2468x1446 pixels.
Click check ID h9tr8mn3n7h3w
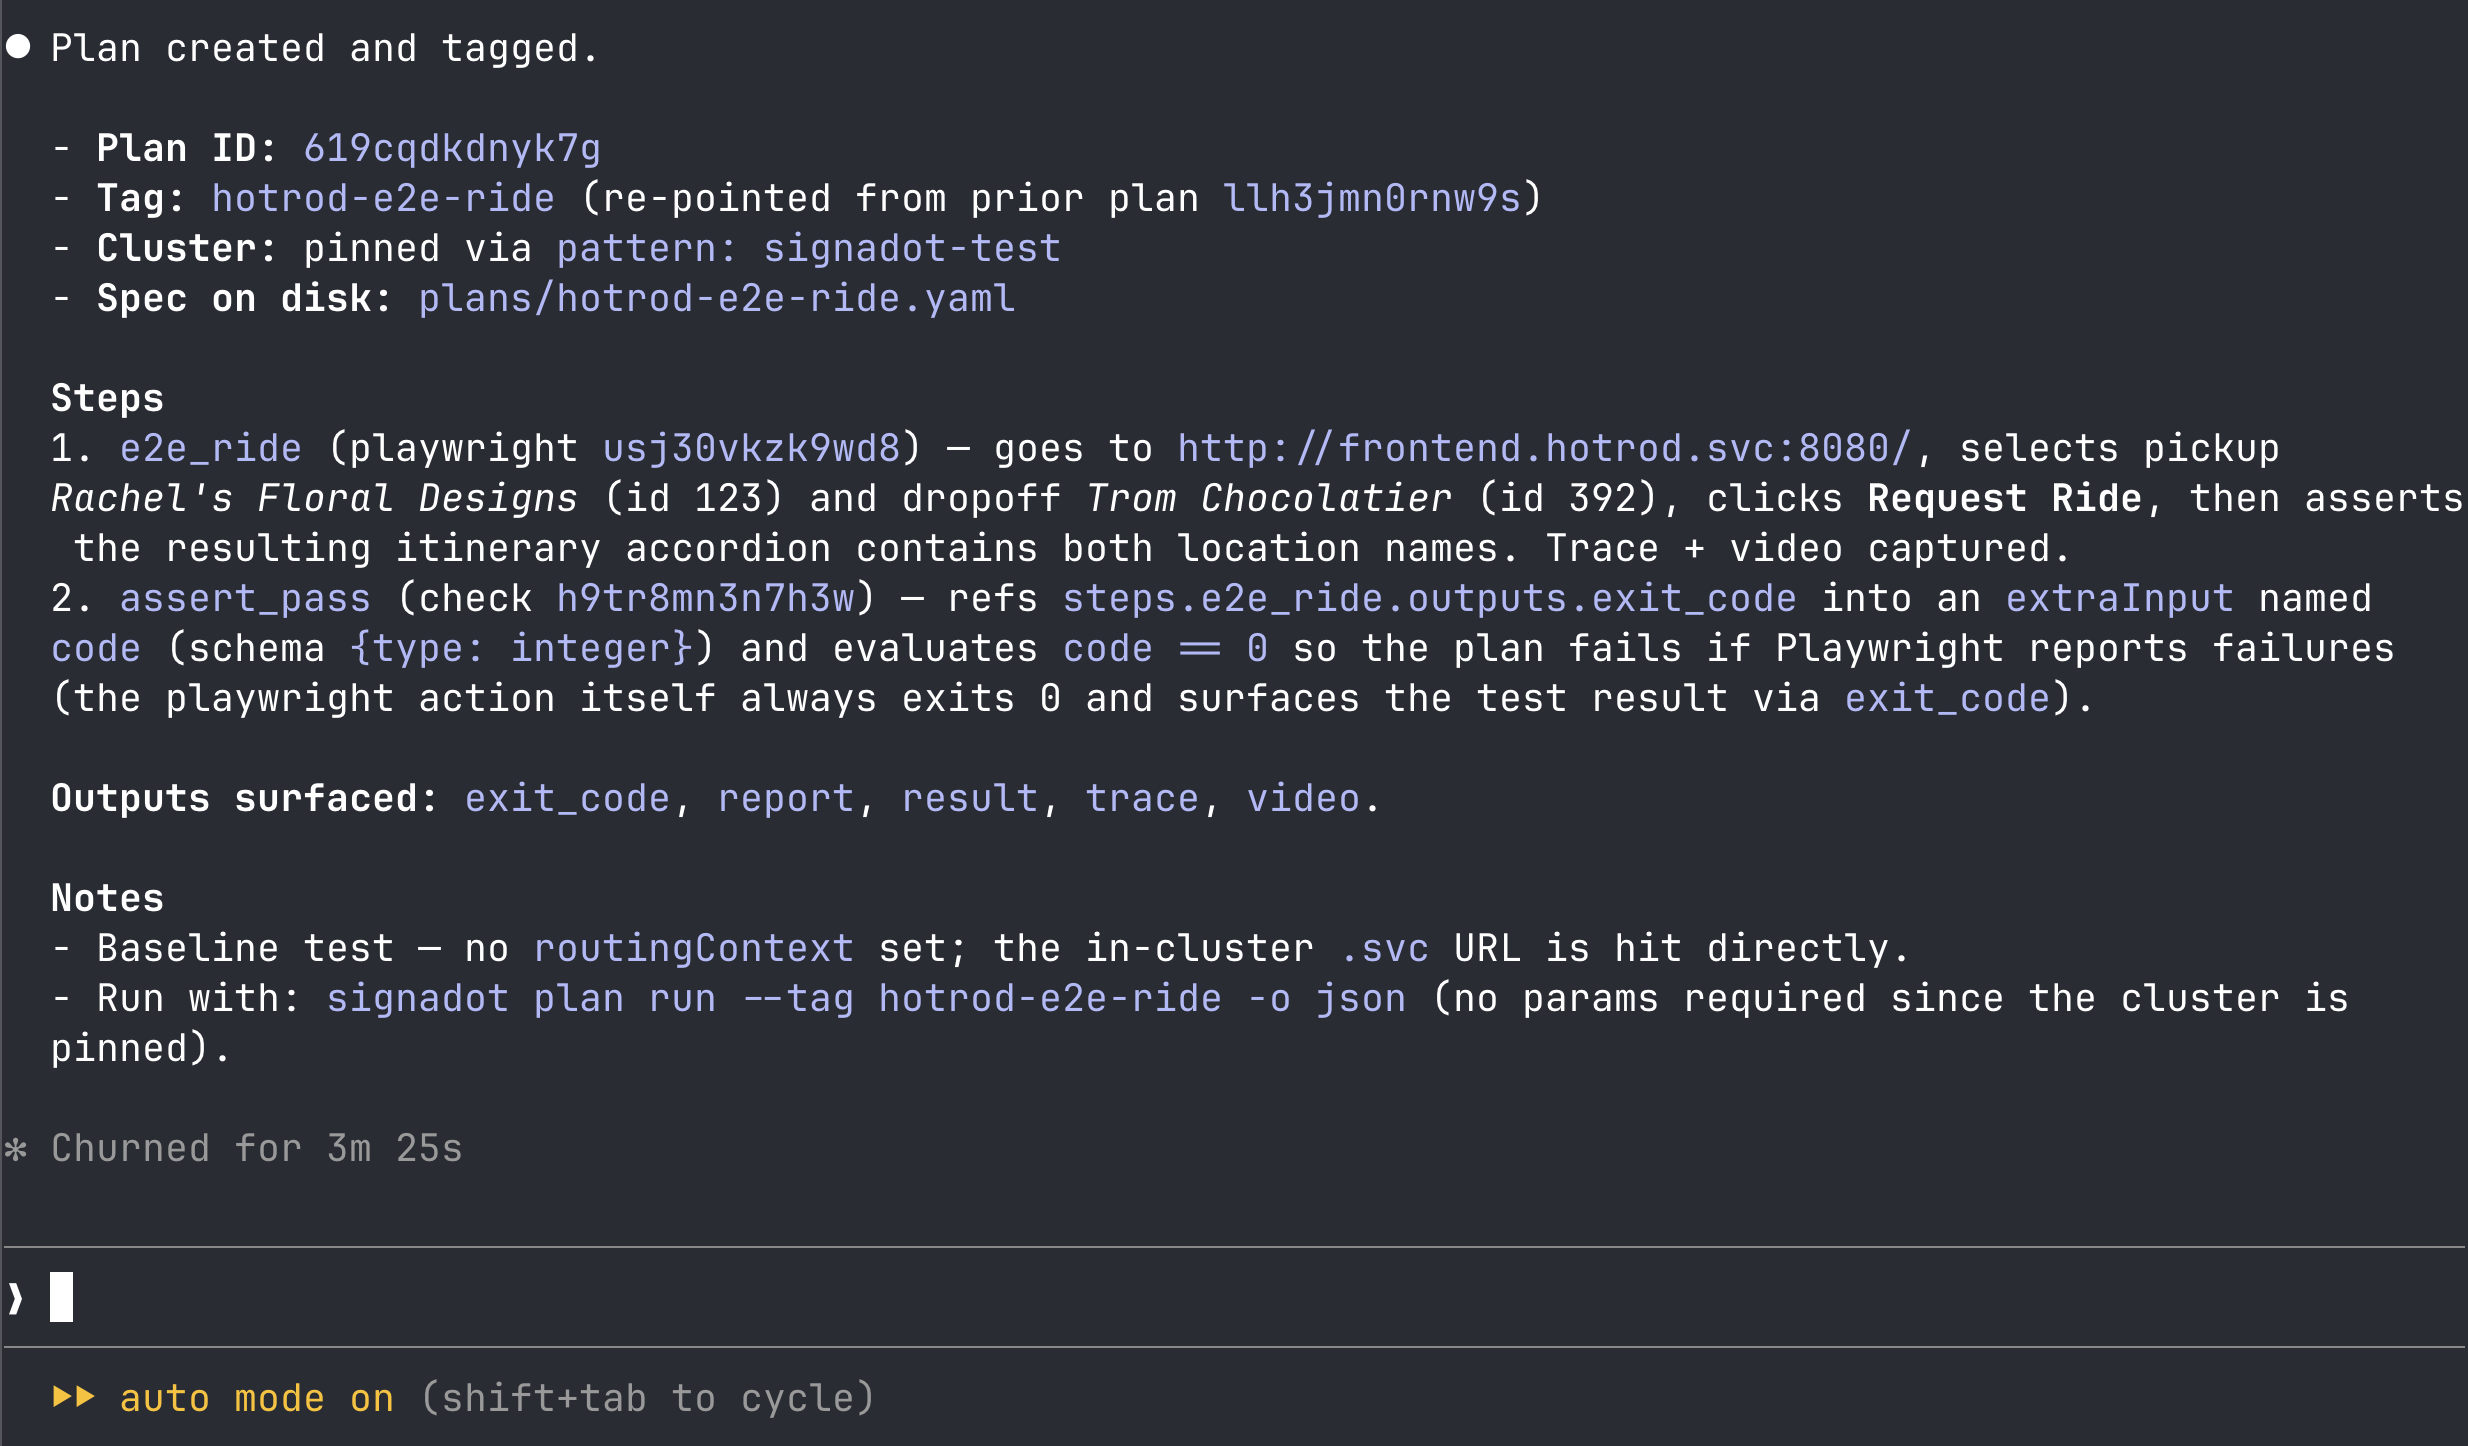tap(705, 598)
